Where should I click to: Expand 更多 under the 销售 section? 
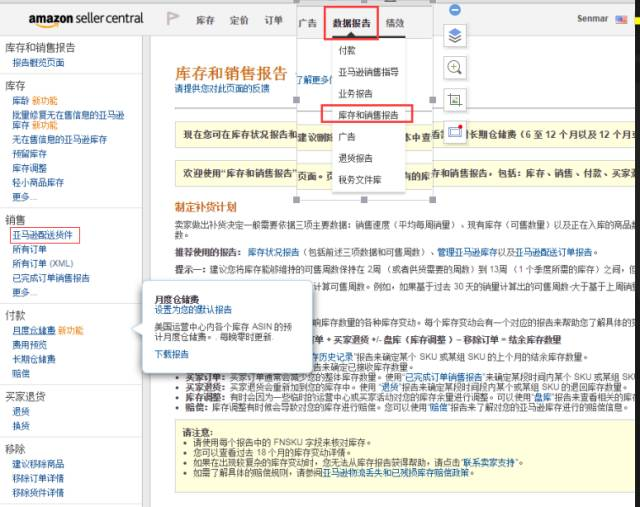24,293
